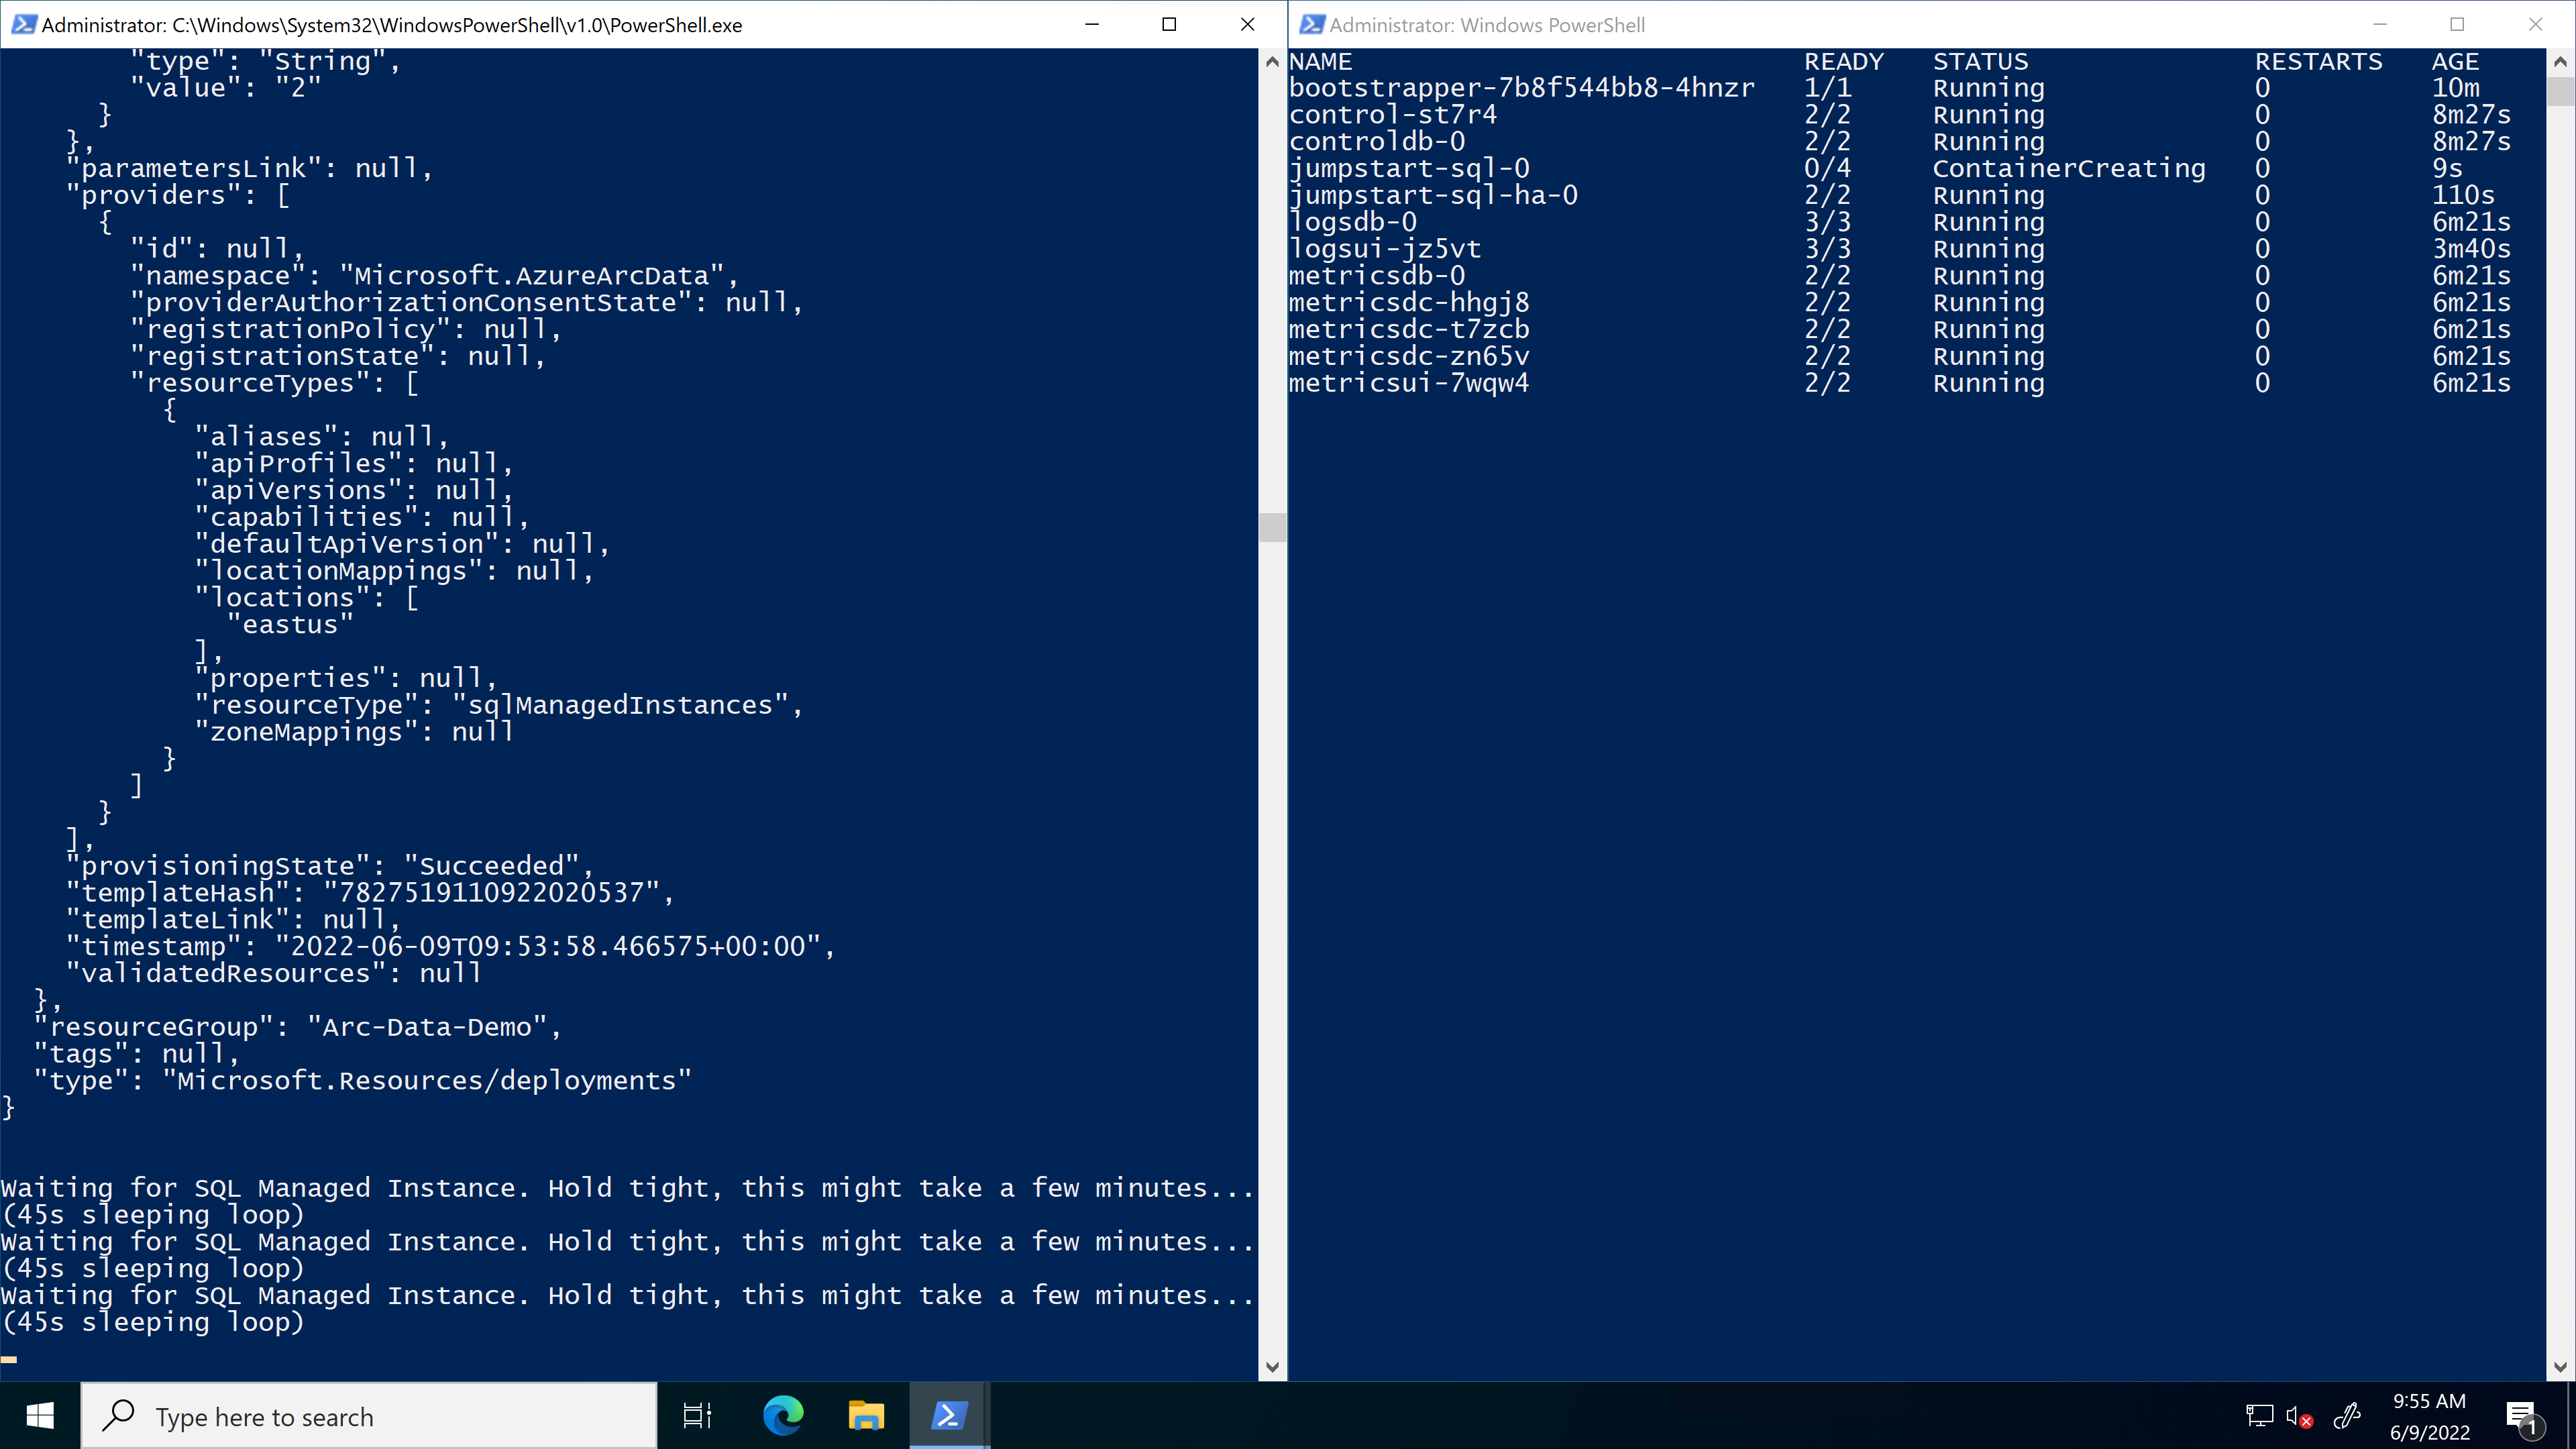The height and width of the screenshot is (1449, 2576).
Task: Click PowerShell icon in left window title bar
Action: click(23, 25)
